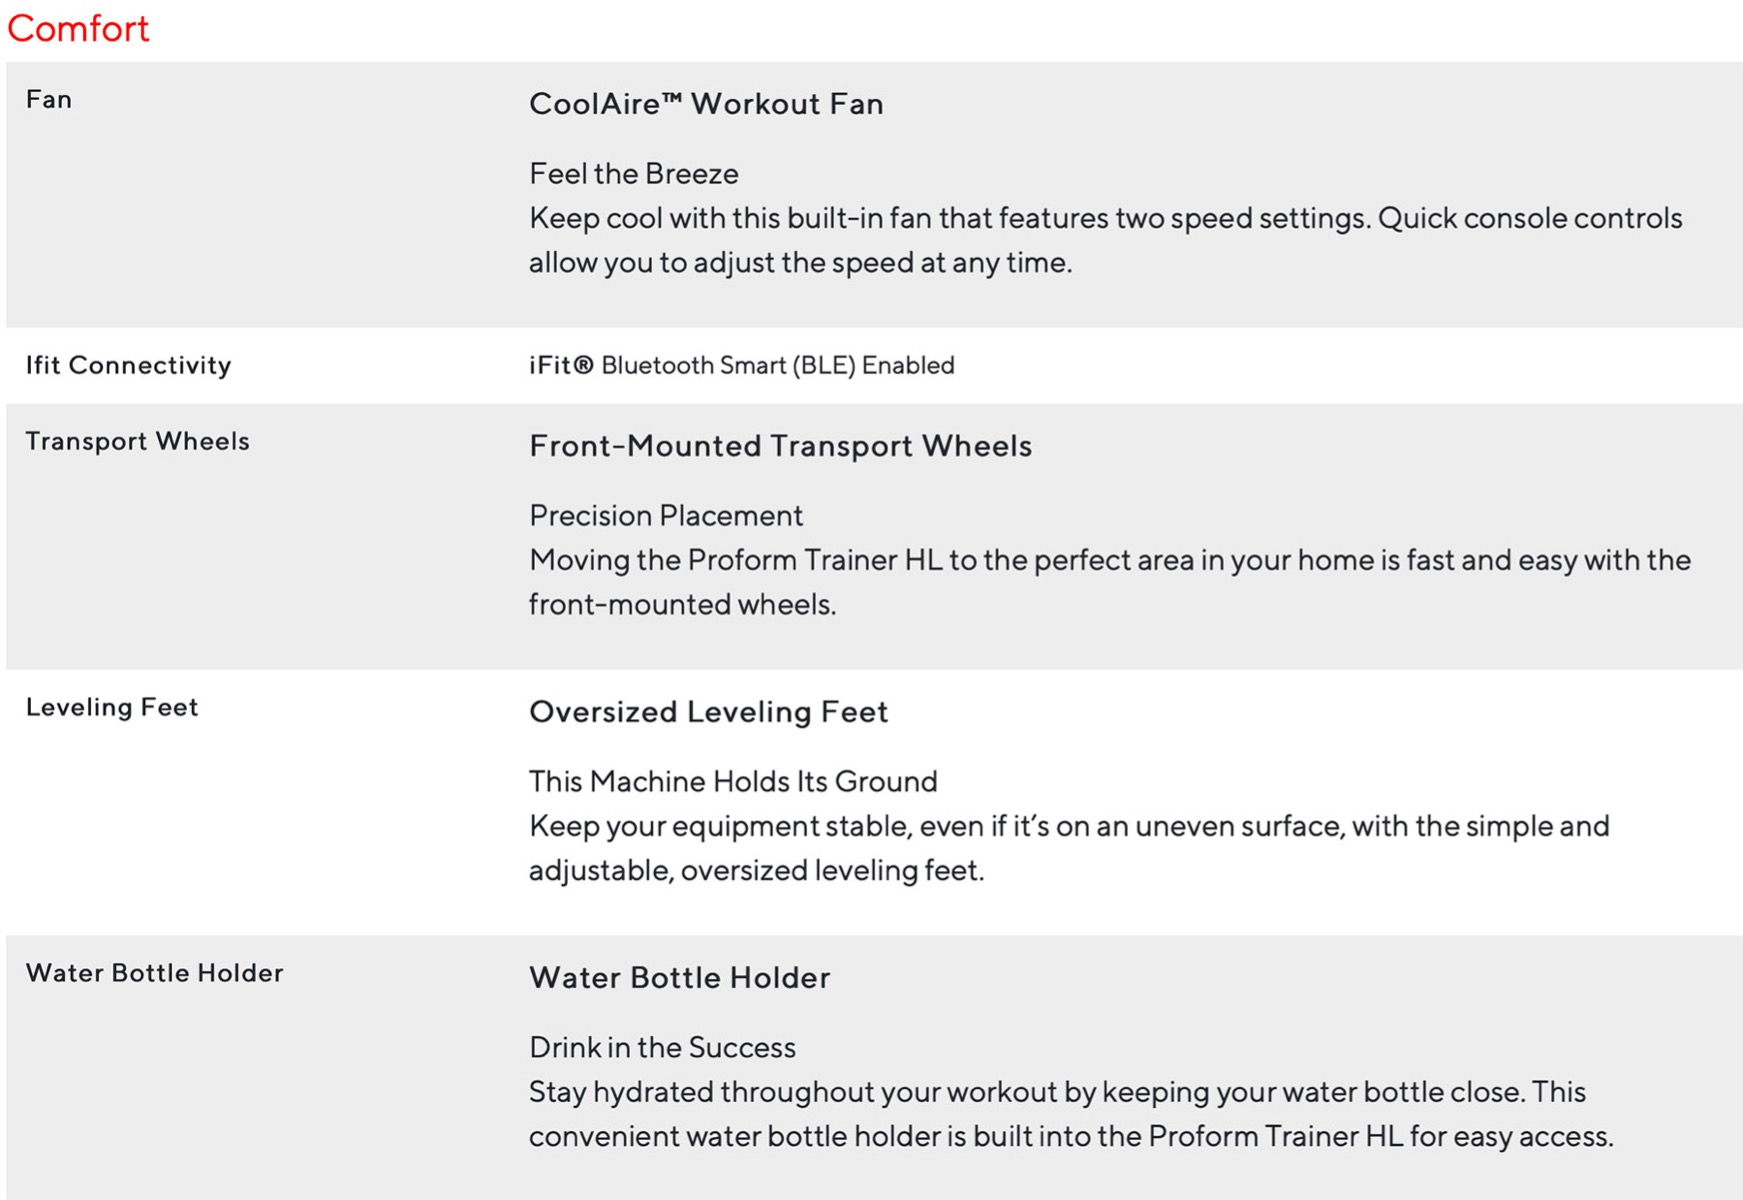Viewport: 1743px width, 1200px height.
Task: Click This Machine Holds Its Ground text
Action: 733,782
